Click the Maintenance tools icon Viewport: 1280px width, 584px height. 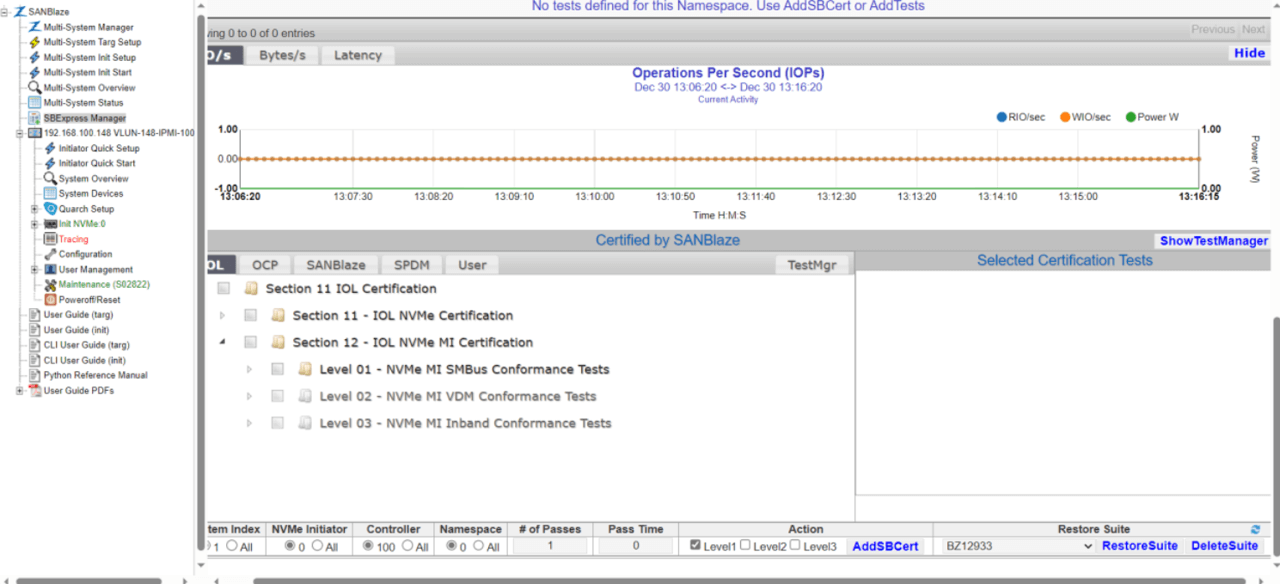tap(50, 285)
